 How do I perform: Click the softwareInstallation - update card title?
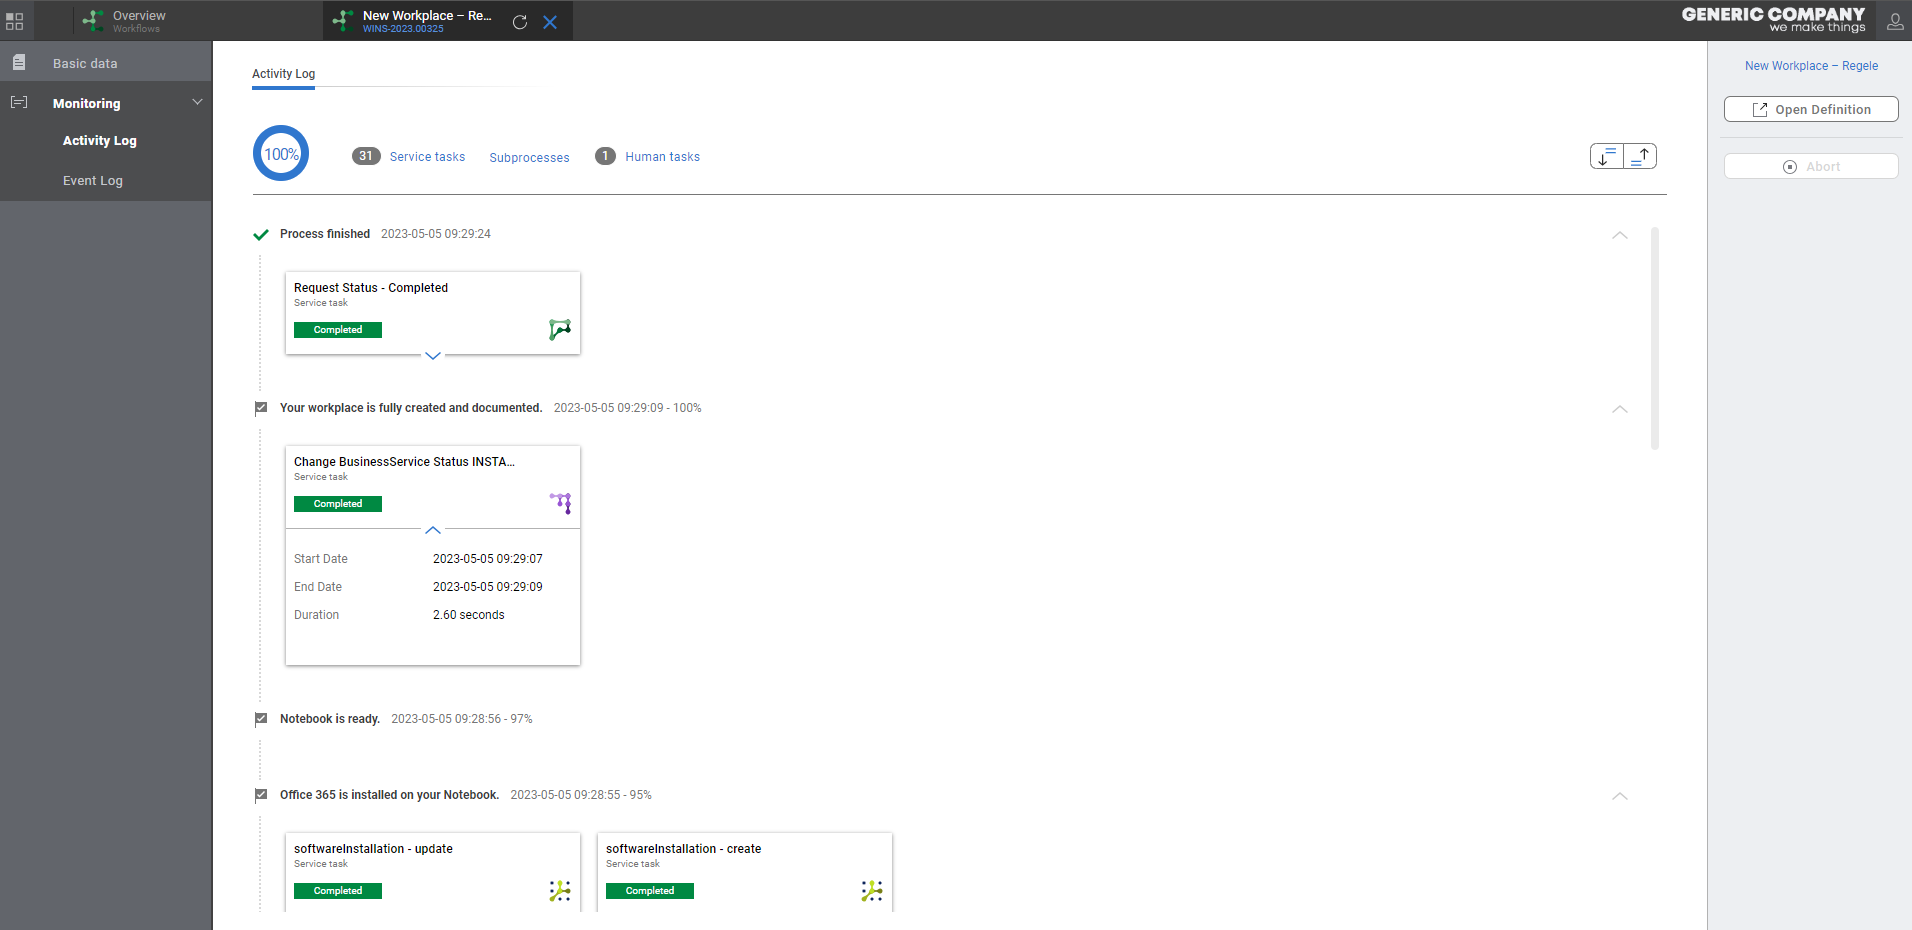(x=373, y=849)
